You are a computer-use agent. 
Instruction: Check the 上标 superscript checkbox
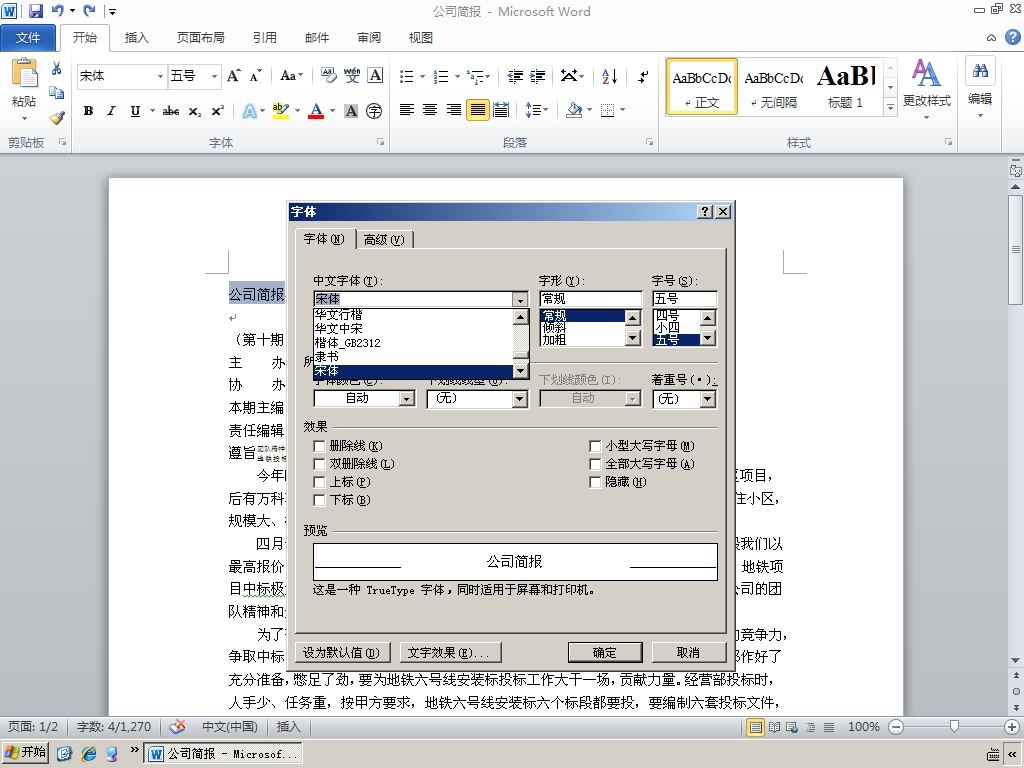click(x=319, y=482)
